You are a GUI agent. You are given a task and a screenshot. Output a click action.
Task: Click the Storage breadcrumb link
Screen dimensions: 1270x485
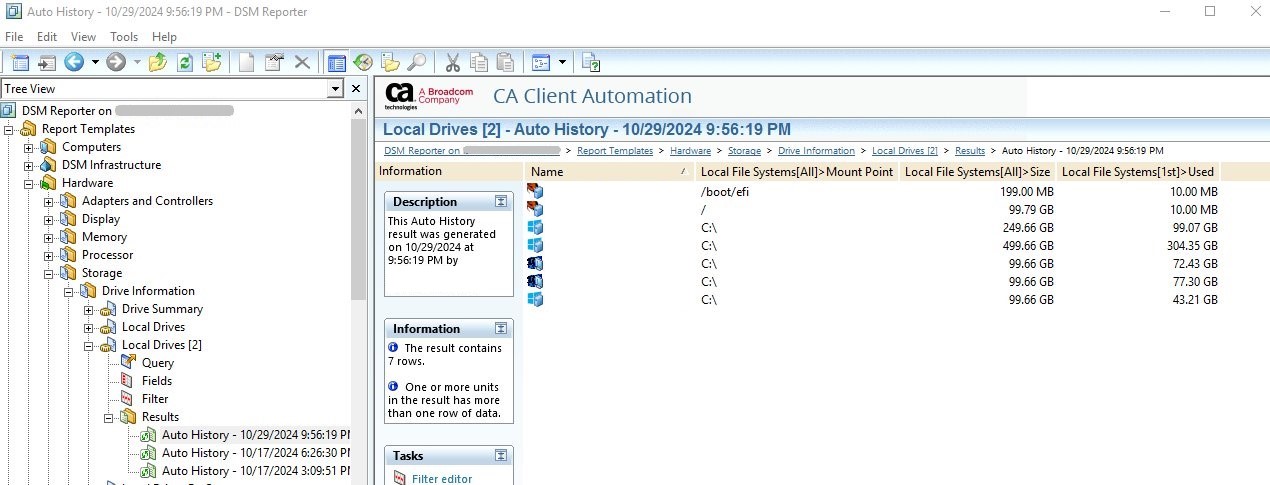(744, 151)
